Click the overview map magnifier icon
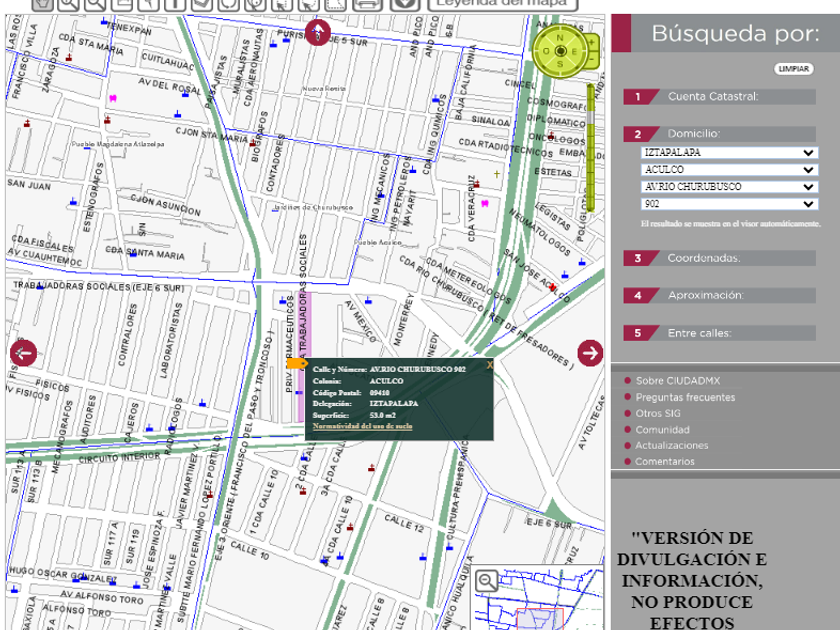 point(487,580)
